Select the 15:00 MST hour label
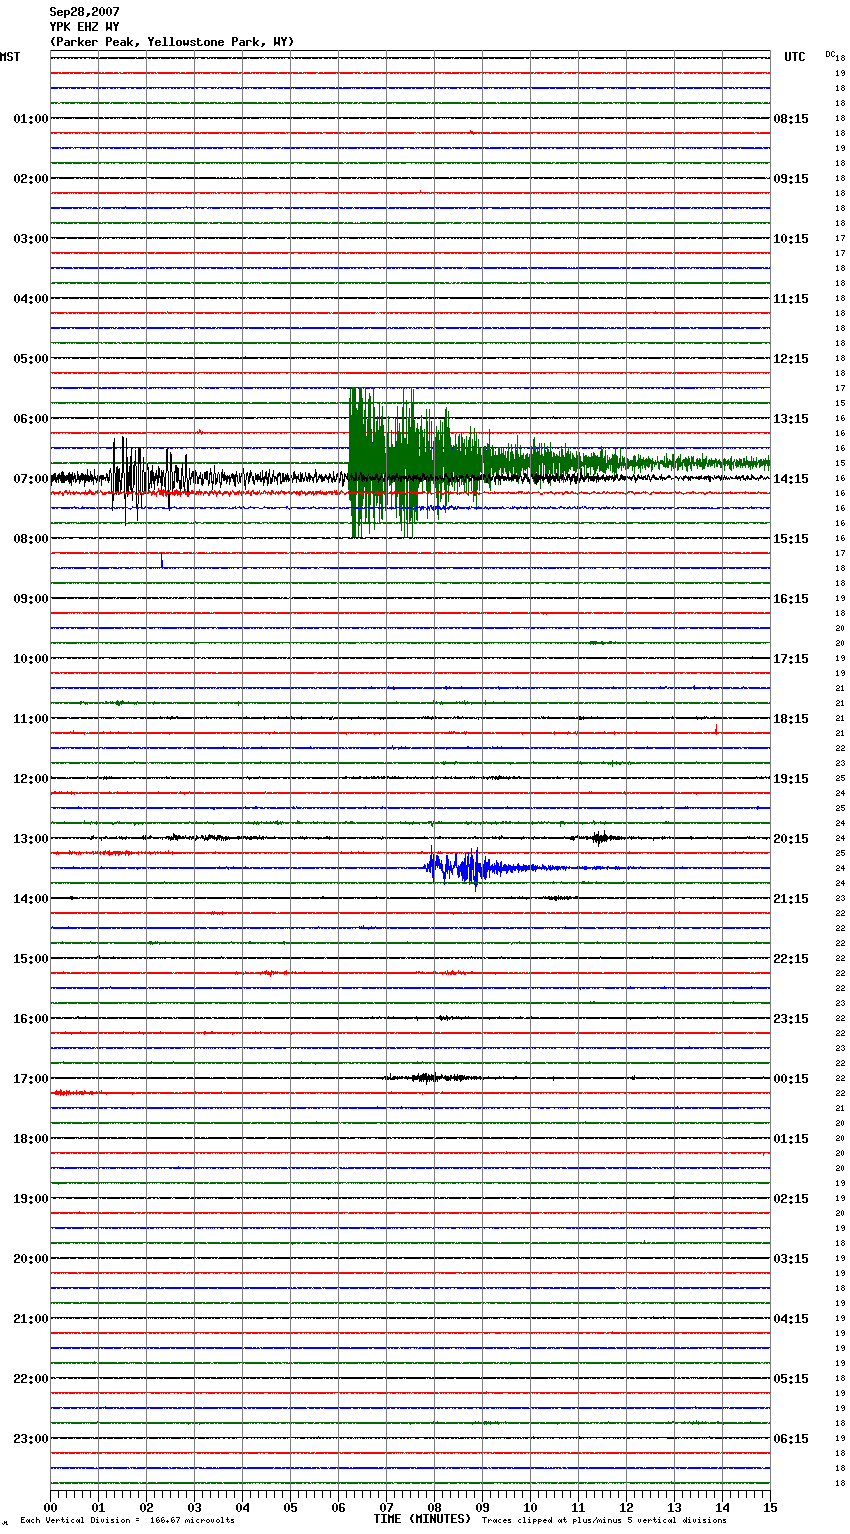Image resolution: width=850 pixels, height=1534 pixels. click(x=31, y=959)
